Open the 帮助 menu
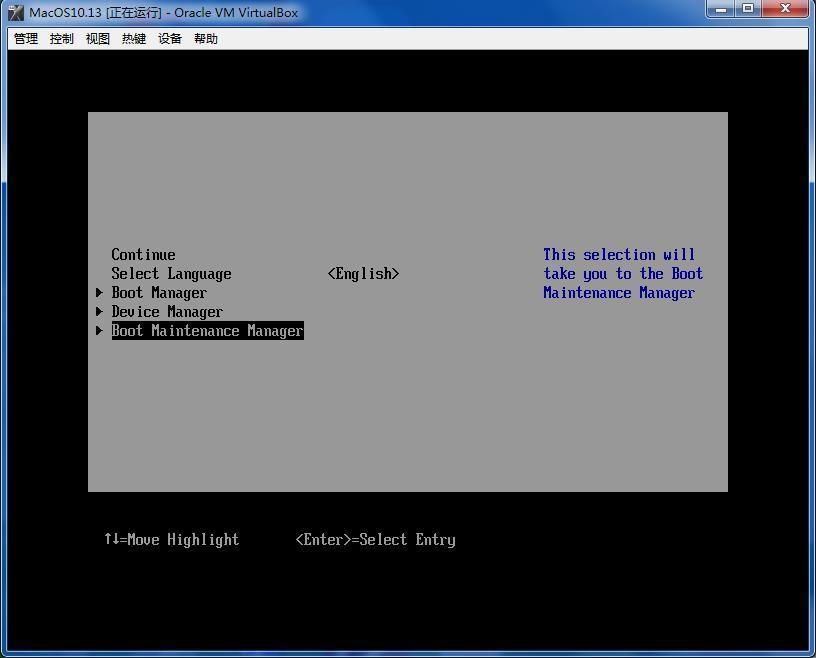 tap(206, 39)
